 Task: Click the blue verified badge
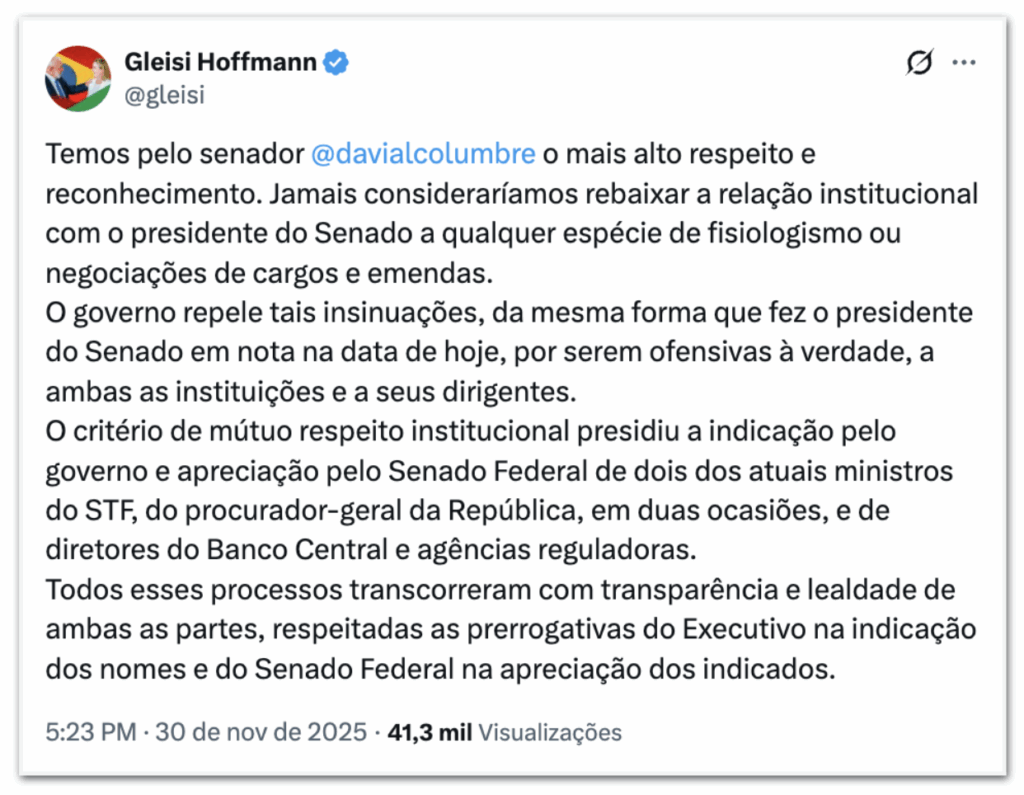[336, 63]
